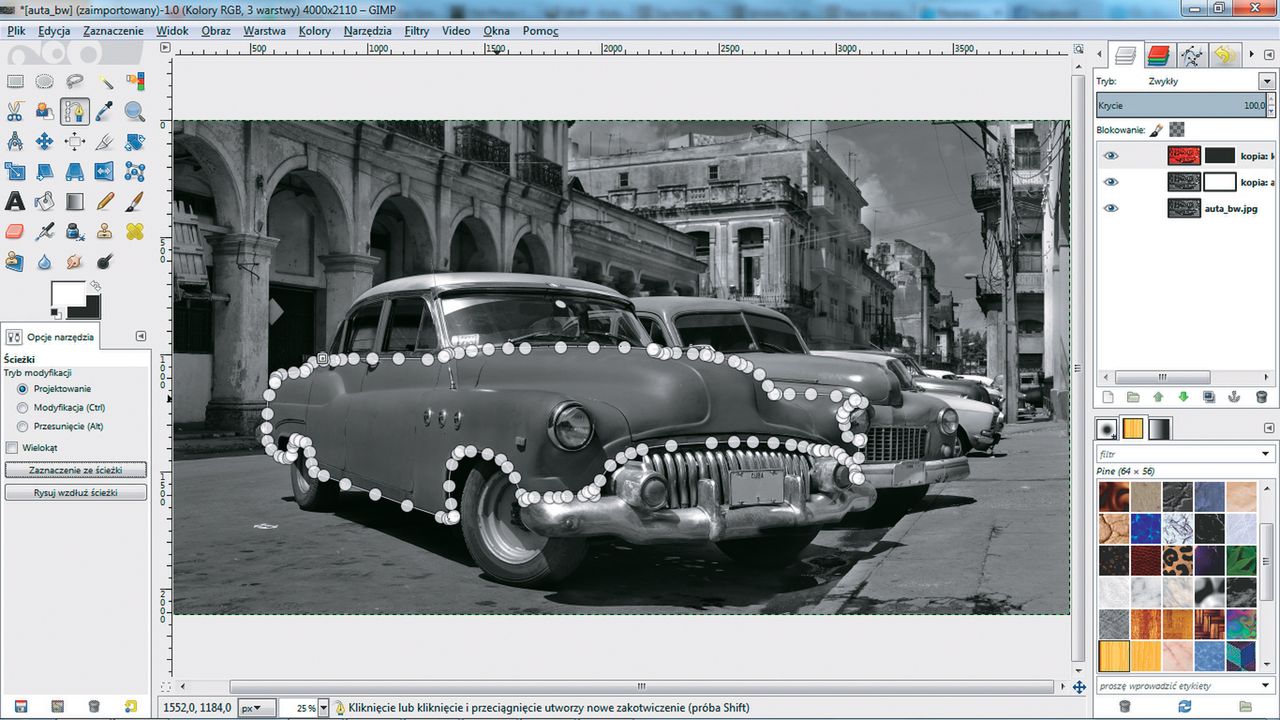Open the Filtry menu
This screenshot has width=1280, height=720.
tap(417, 31)
